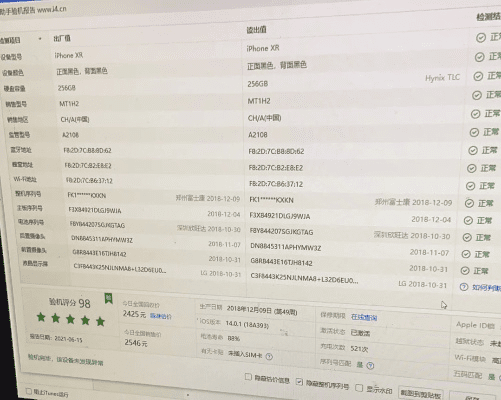501x400 pixels.
Task: Click the 销售地区 row label
Action: (x=18, y=119)
